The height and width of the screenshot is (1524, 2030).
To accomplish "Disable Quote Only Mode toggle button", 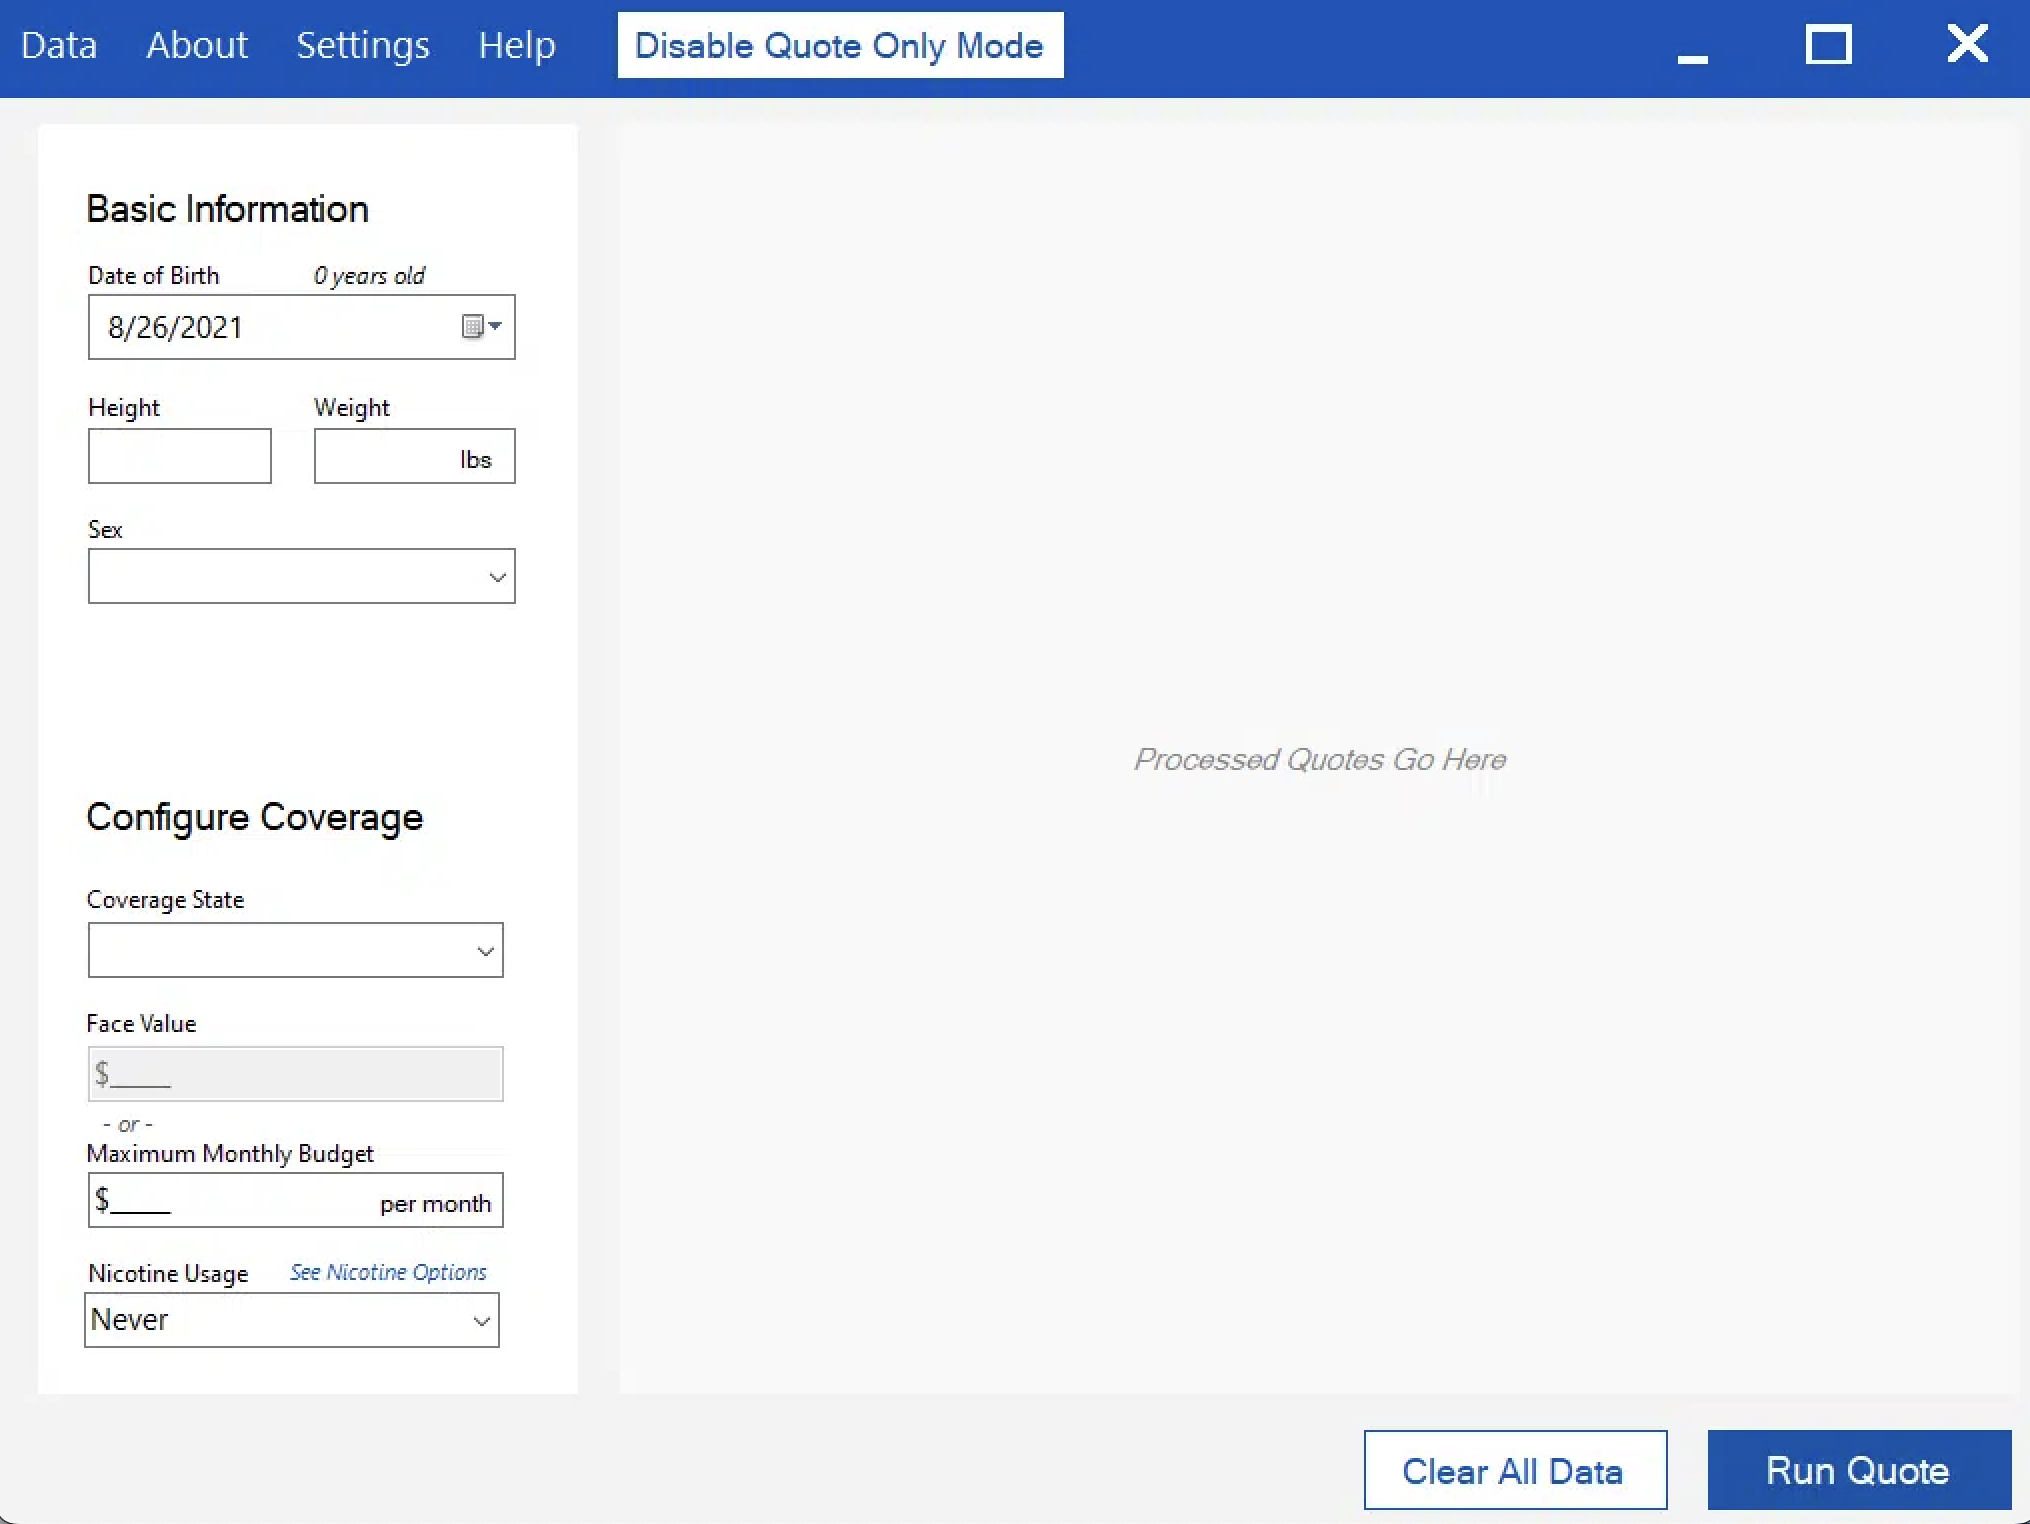I will click(840, 45).
